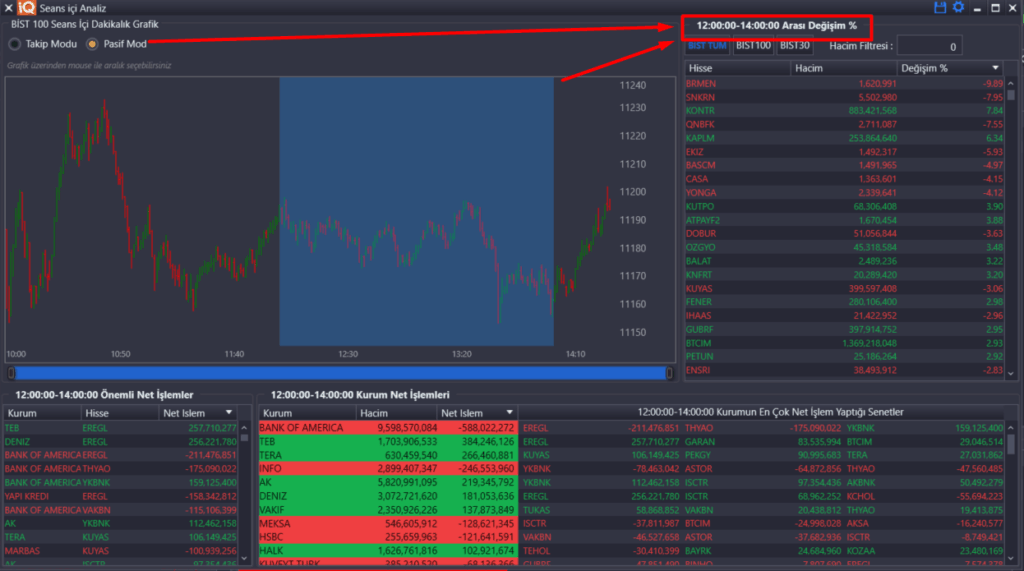Screen dimensions: 1024x571
Task: Close the Seans içi Analiz panel X
Action: 8,8
